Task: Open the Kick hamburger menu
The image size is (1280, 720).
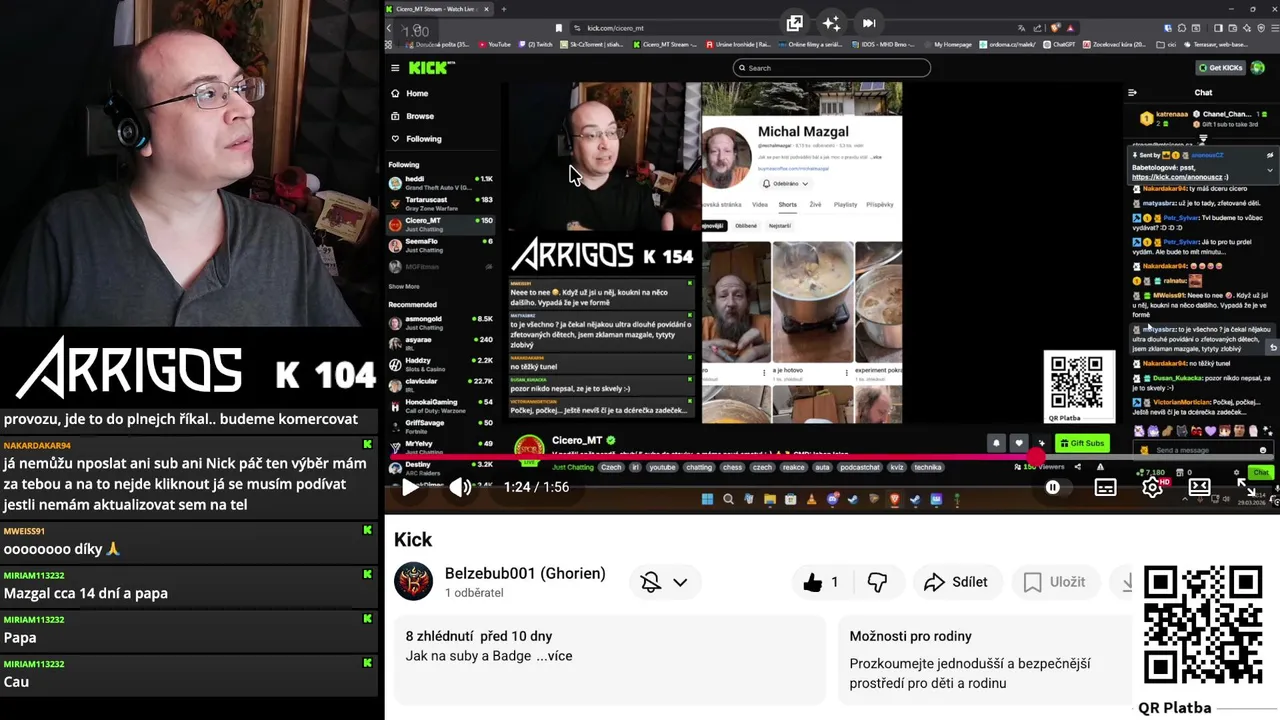Action: pyautogui.click(x=395, y=68)
